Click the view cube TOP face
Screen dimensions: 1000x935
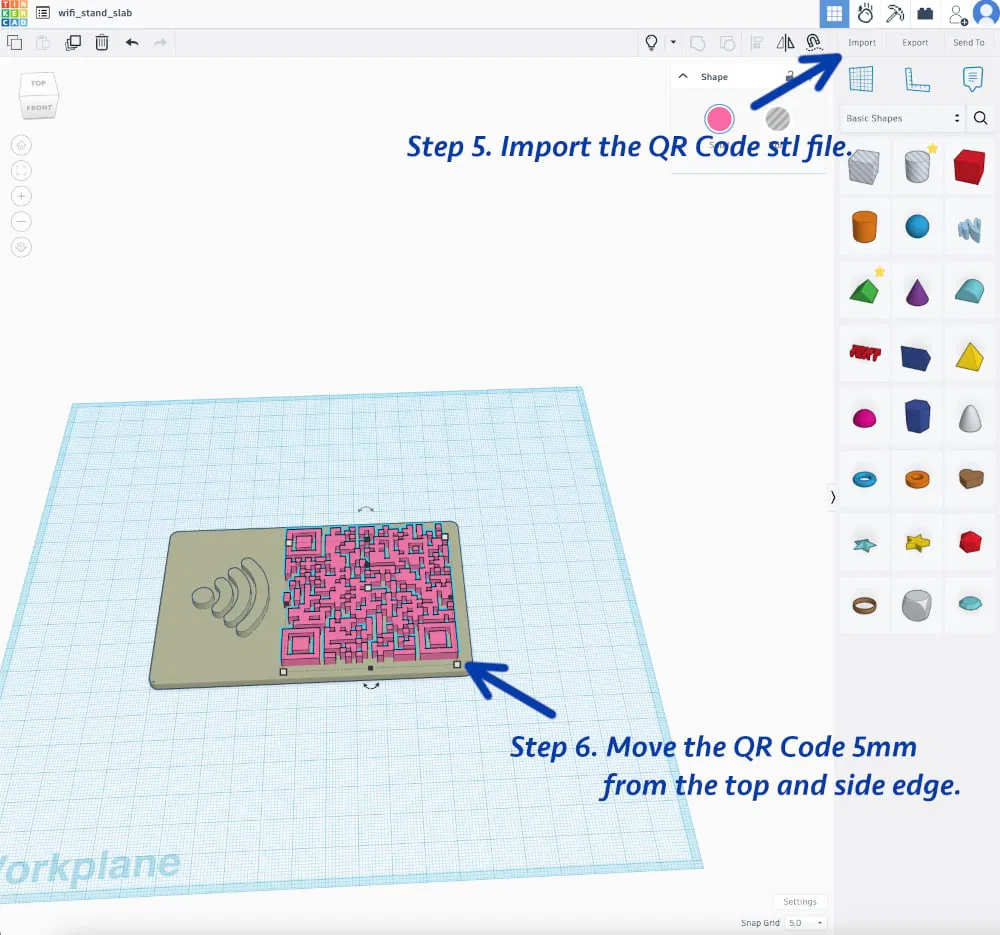click(x=38, y=84)
